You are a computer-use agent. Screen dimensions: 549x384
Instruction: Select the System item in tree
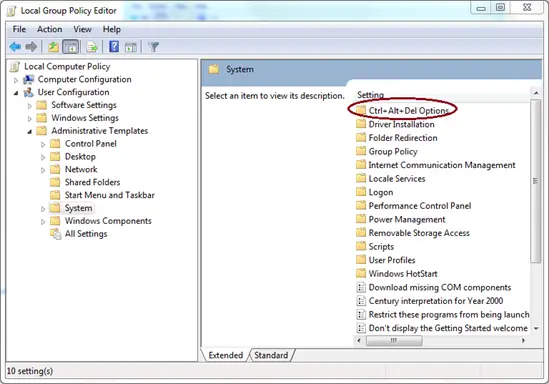[78, 208]
